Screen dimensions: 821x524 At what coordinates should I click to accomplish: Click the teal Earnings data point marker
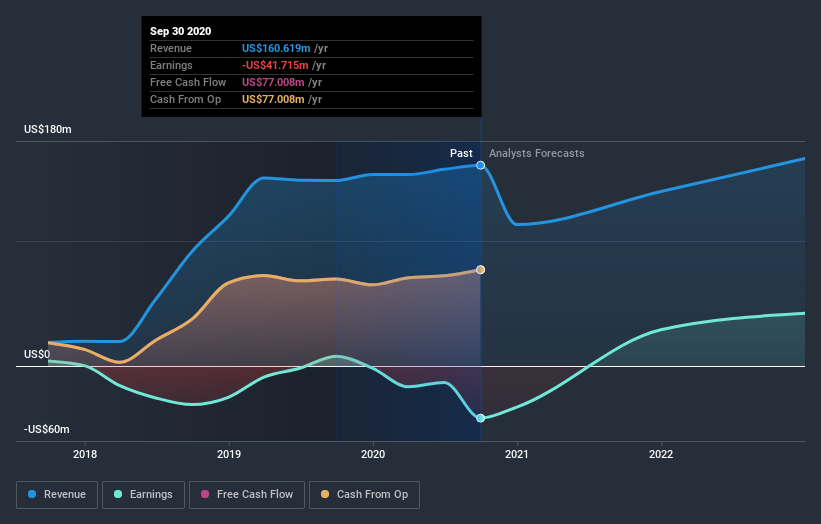pos(480,418)
